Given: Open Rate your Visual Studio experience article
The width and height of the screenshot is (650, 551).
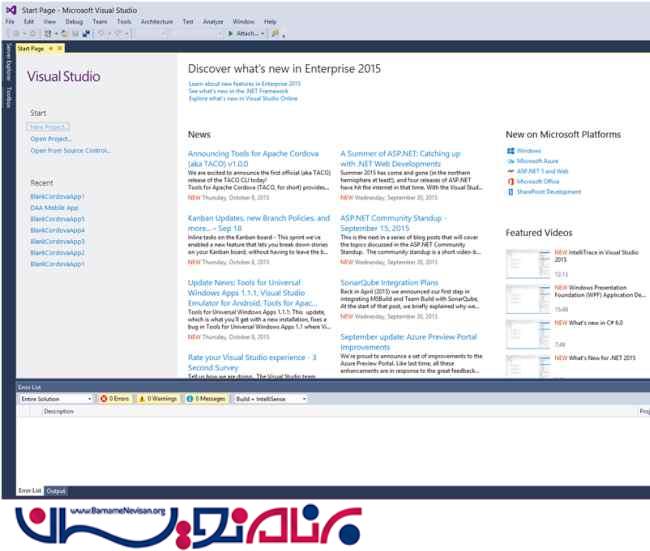Looking at the screenshot, I should click(x=252, y=362).
